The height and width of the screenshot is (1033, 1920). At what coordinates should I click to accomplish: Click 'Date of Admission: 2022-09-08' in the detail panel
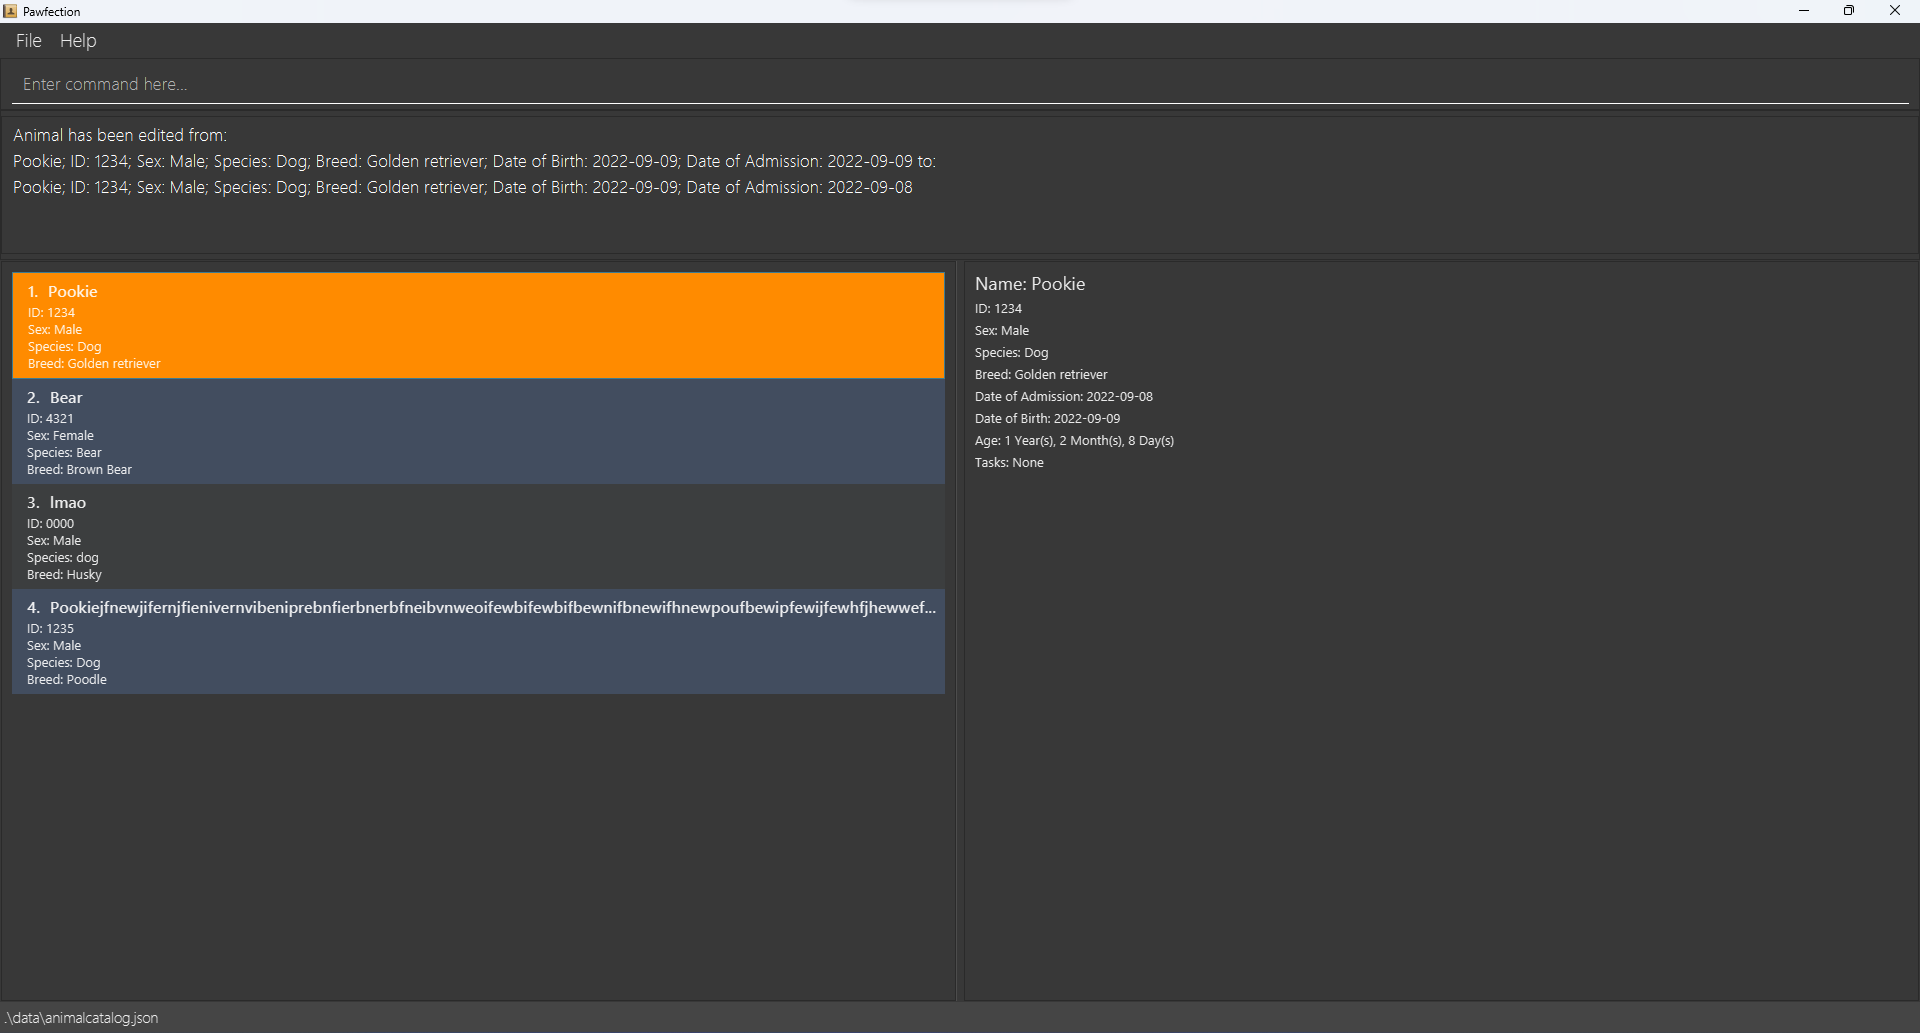click(1064, 397)
